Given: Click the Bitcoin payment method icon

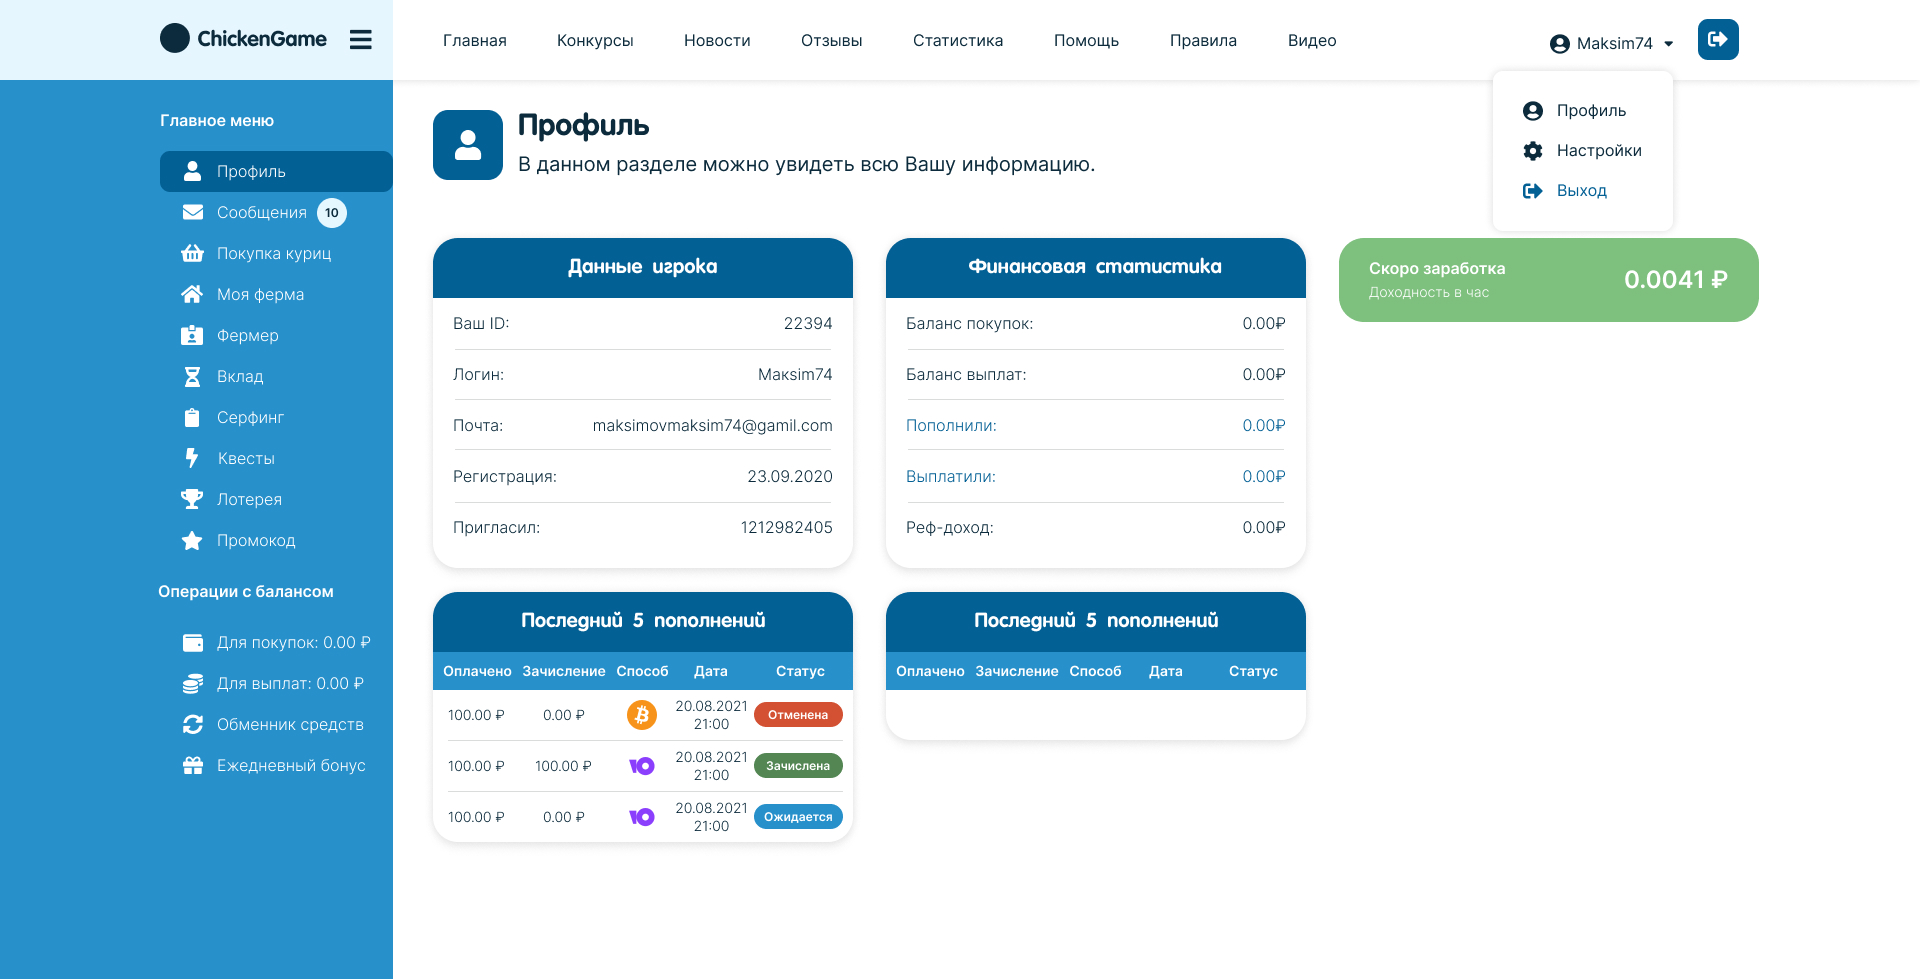Looking at the screenshot, I should (x=642, y=715).
